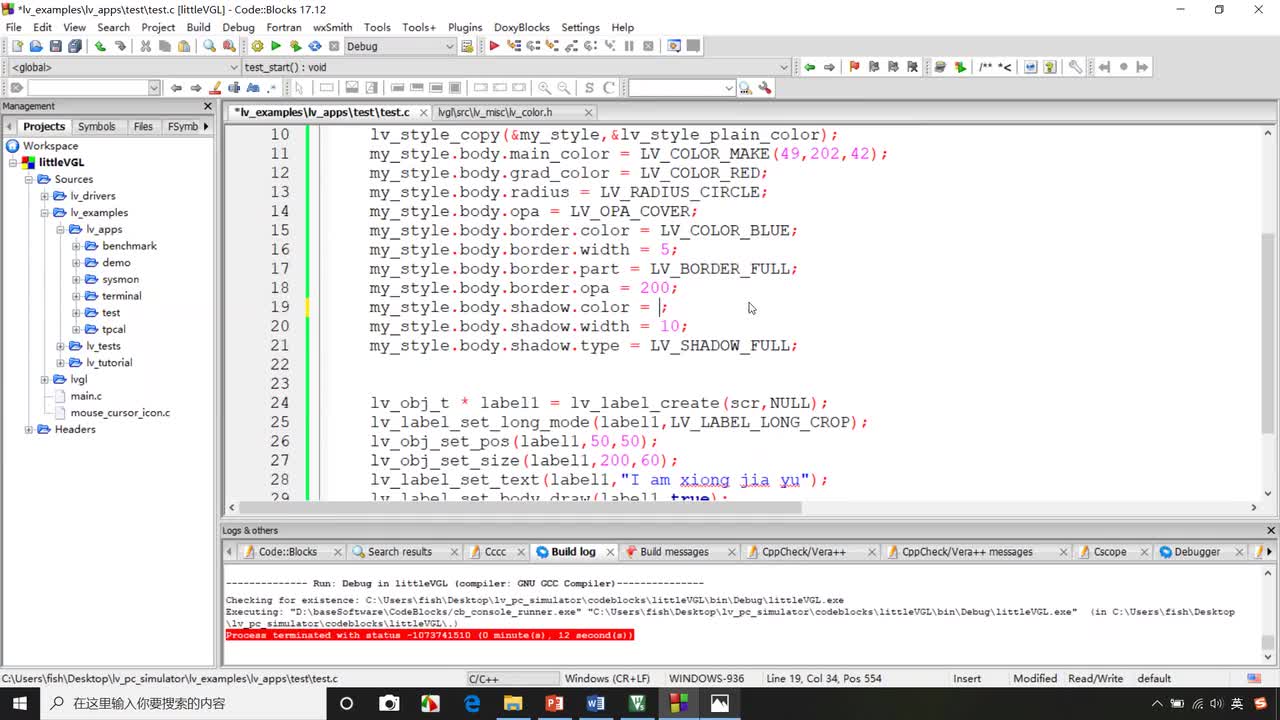Jump back with green left arrow
Screen dimensions: 1280x720
809,67
